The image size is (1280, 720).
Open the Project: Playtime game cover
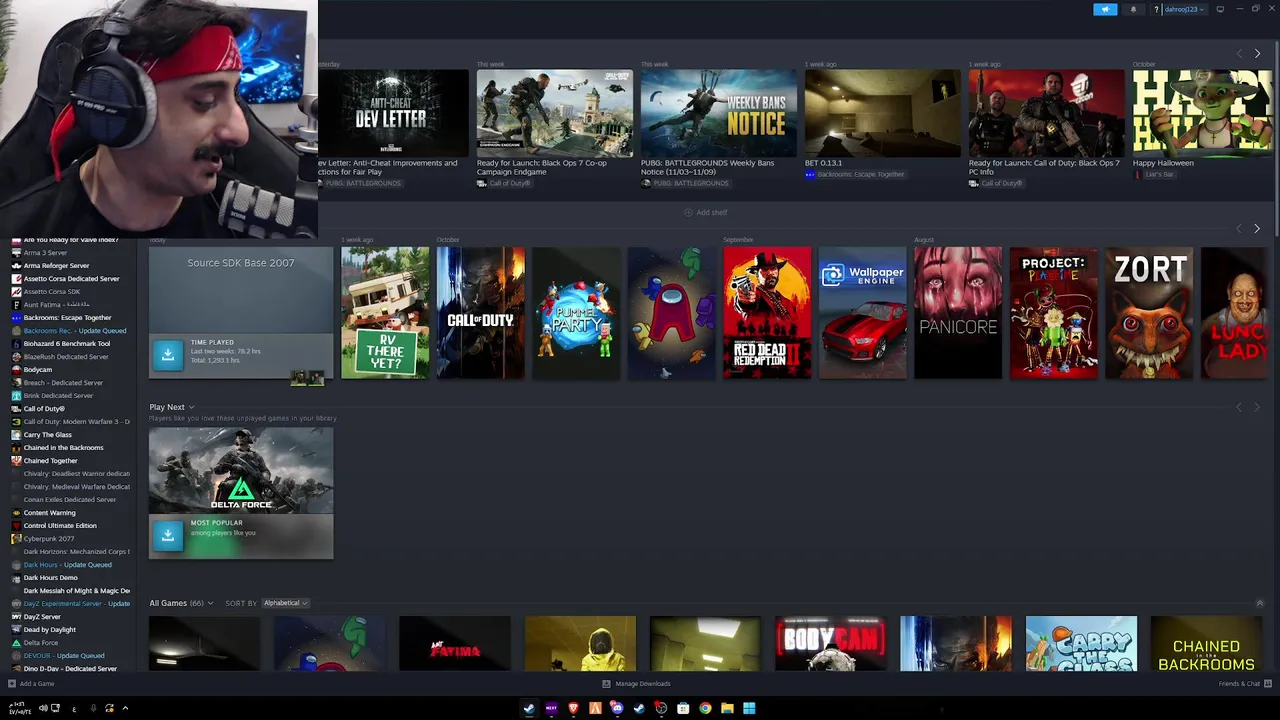point(1054,313)
